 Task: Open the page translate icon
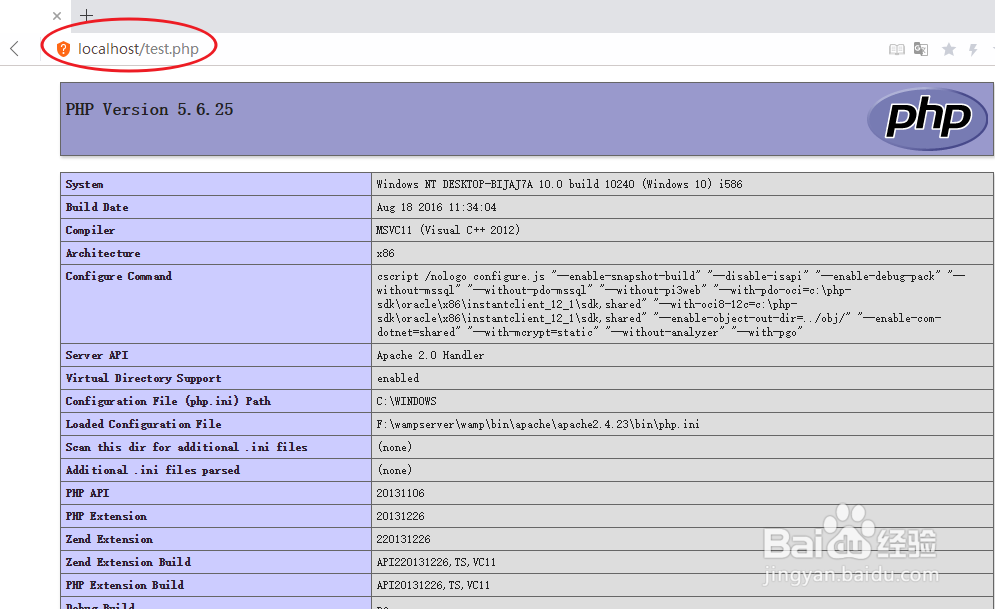click(x=920, y=48)
